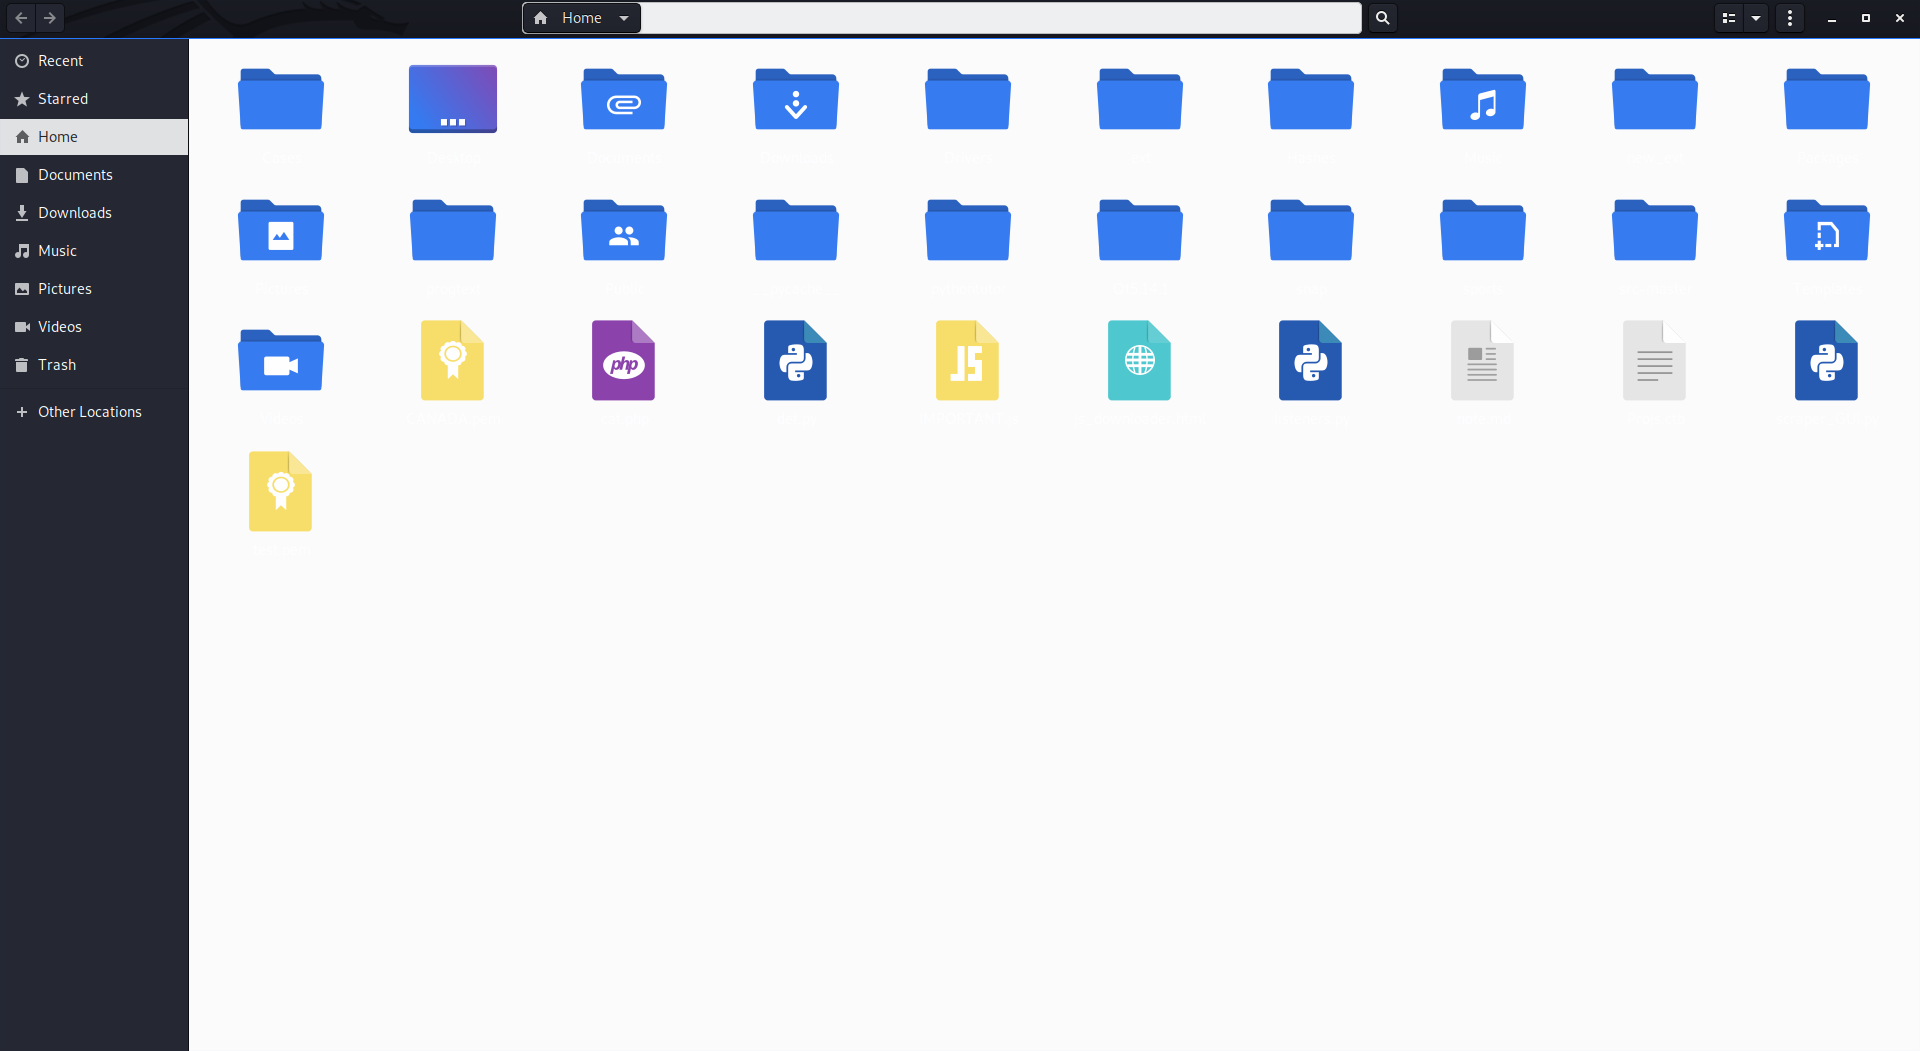The height and width of the screenshot is (1051, 1920).
Task: Open the view options dropdown arrow
Action: pyautogui.click(x=1756, y=18)
